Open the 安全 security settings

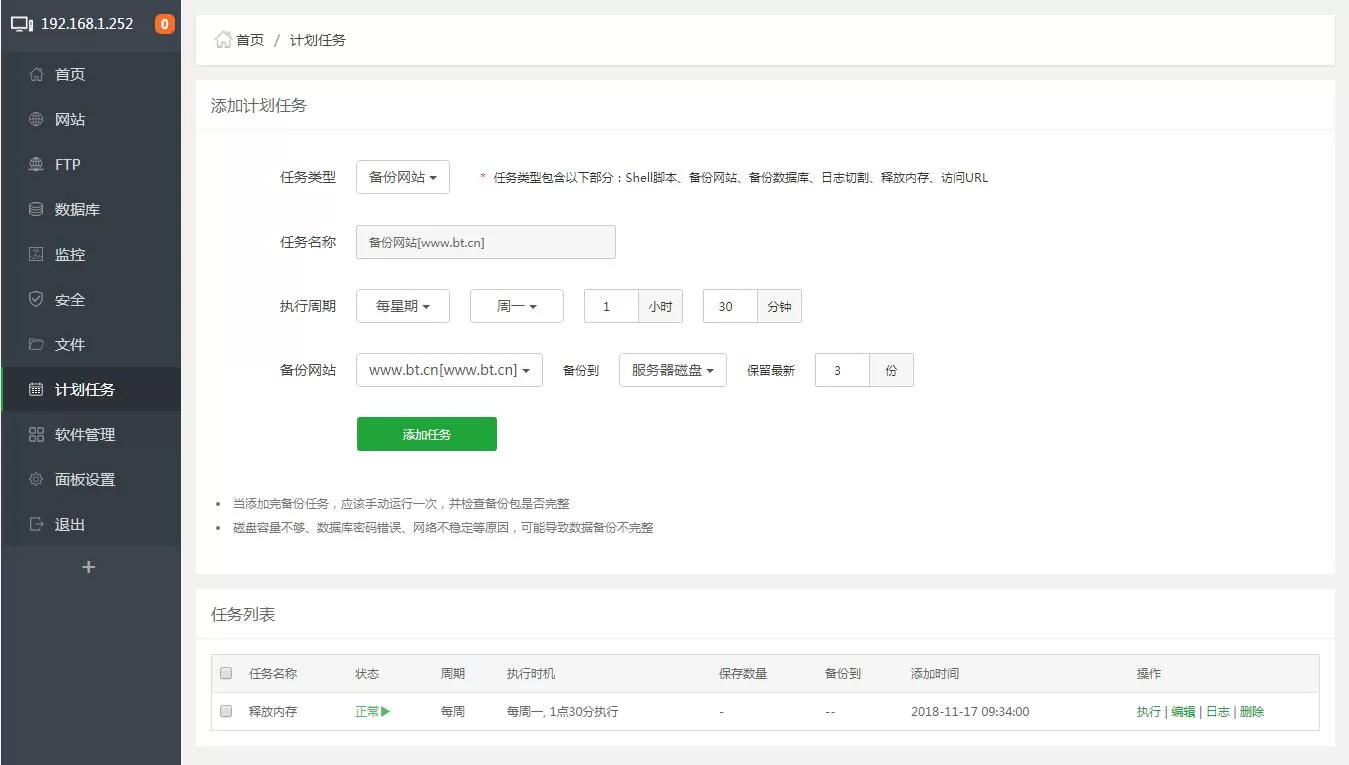70,299
